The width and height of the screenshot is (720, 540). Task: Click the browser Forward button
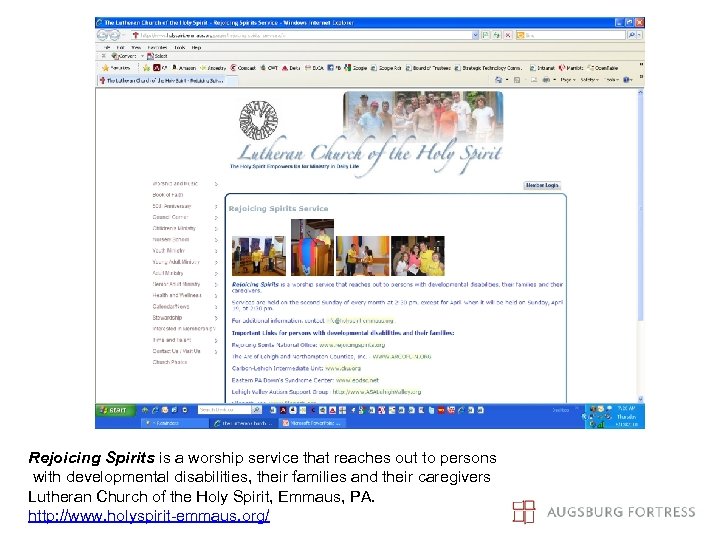pos(114,35)
